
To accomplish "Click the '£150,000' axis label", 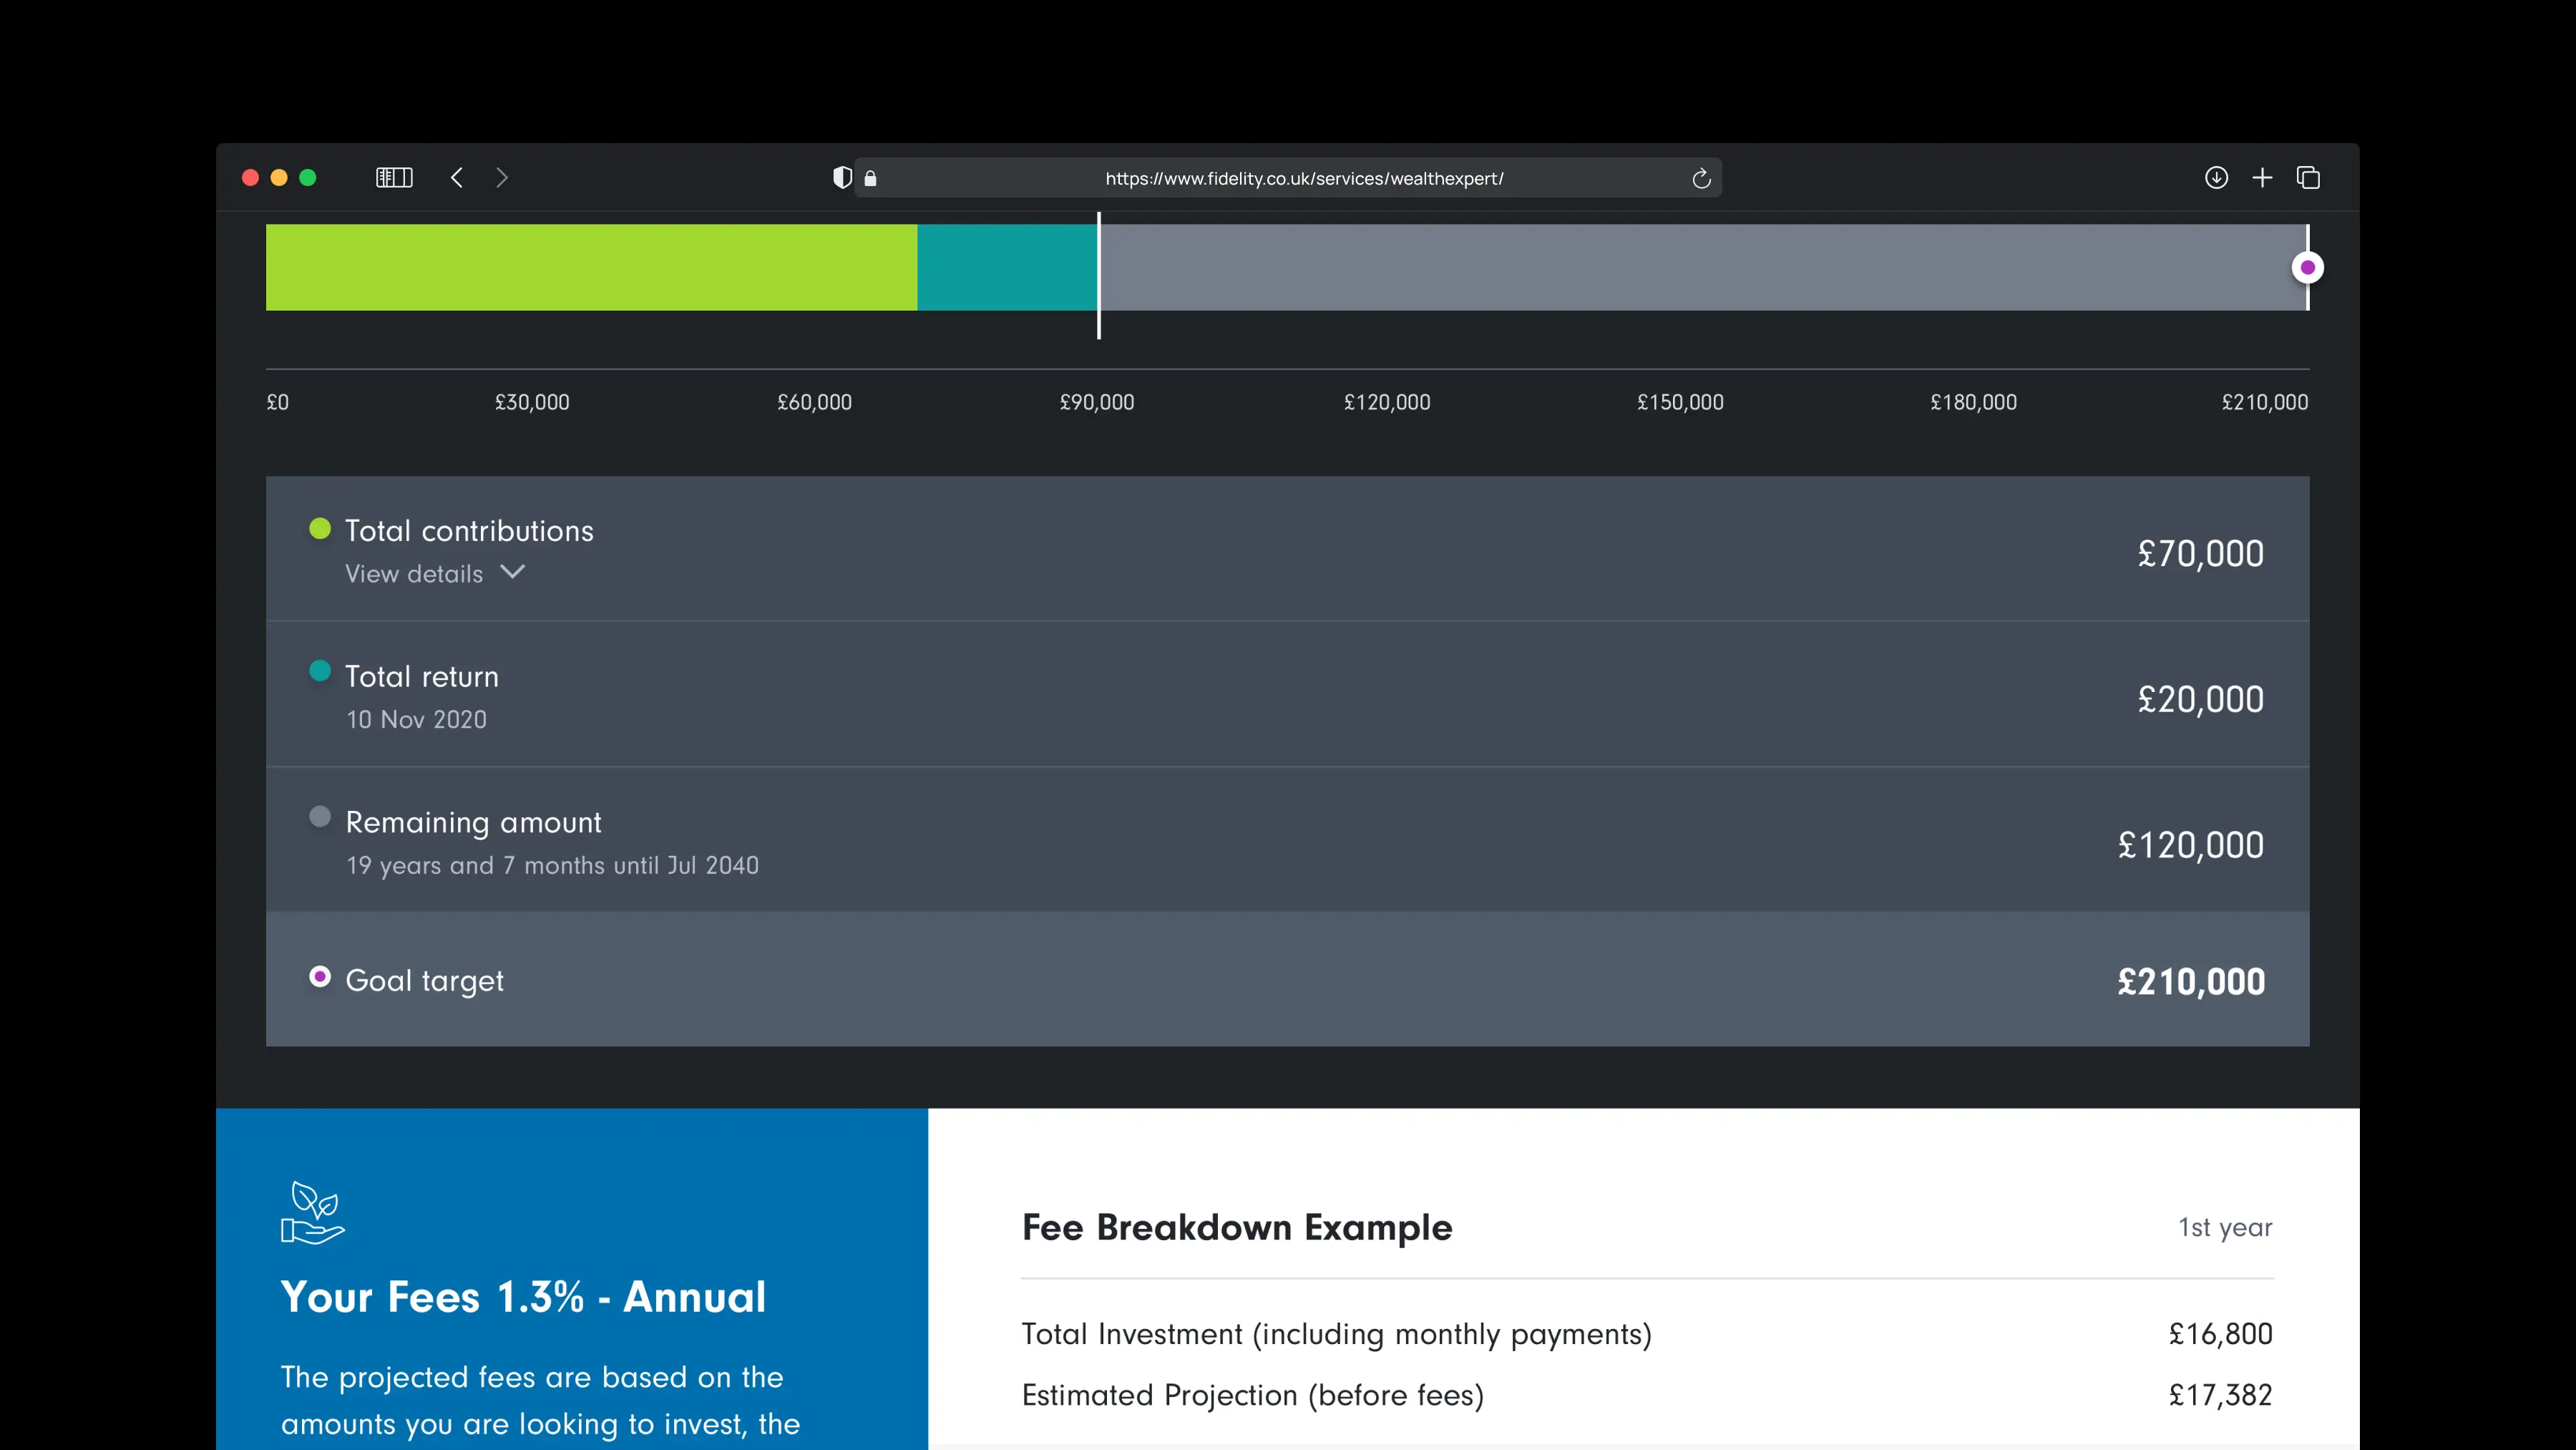I will (x=1680, y=402).
